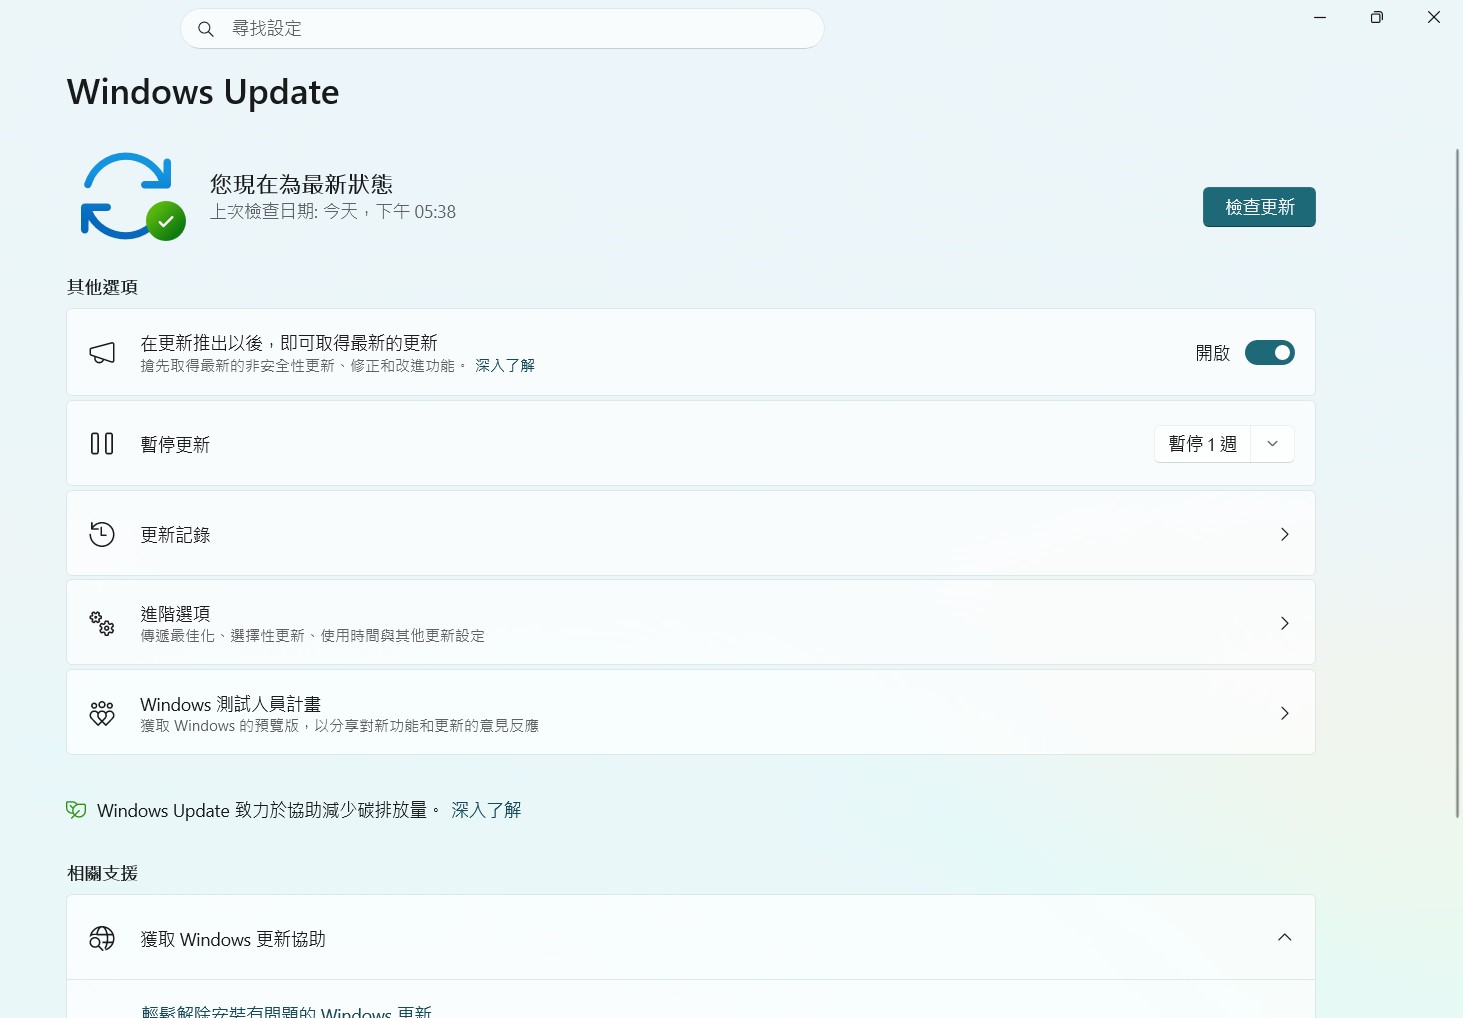Click 您現在為最新狀態 status text
This screenshot has height=1018, width=1463.
point(301,184)
